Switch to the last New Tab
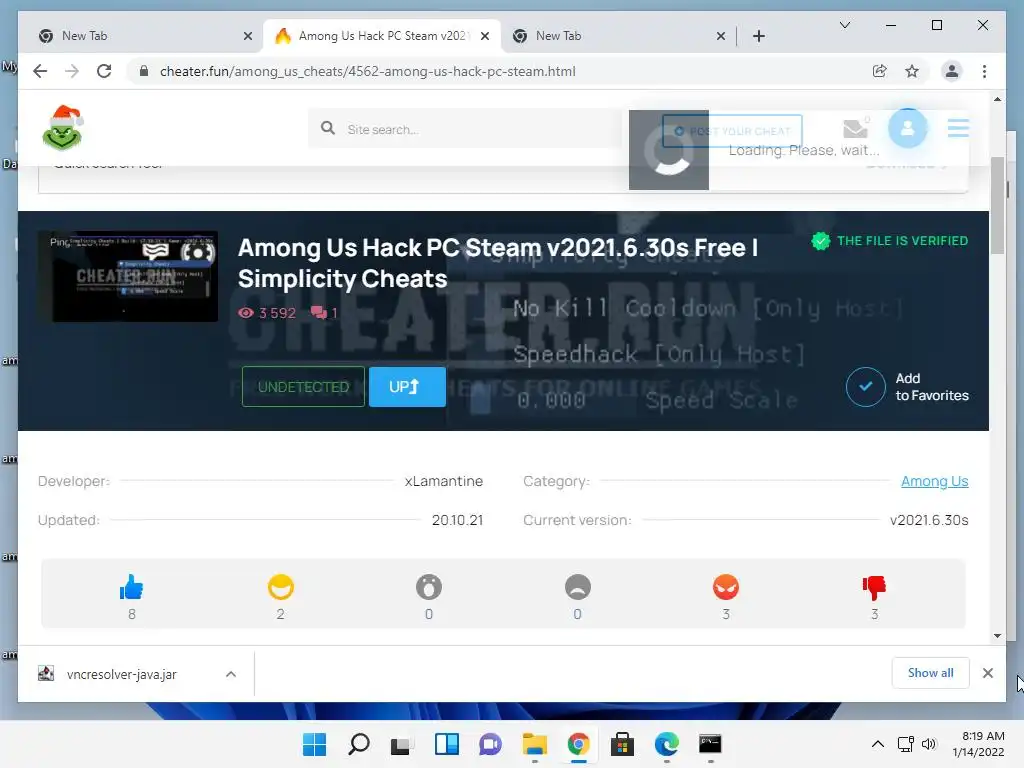1024x768 pixels. click(617, 36)
